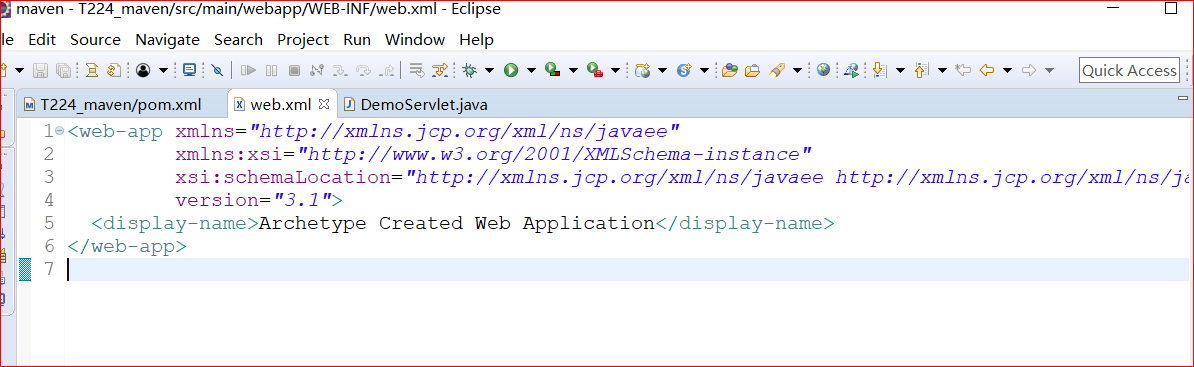Switch to T224_maven/pom.xml tab
Image resolution: width=1194 pixels, height=367 pixels.
(x=121, y=104)
